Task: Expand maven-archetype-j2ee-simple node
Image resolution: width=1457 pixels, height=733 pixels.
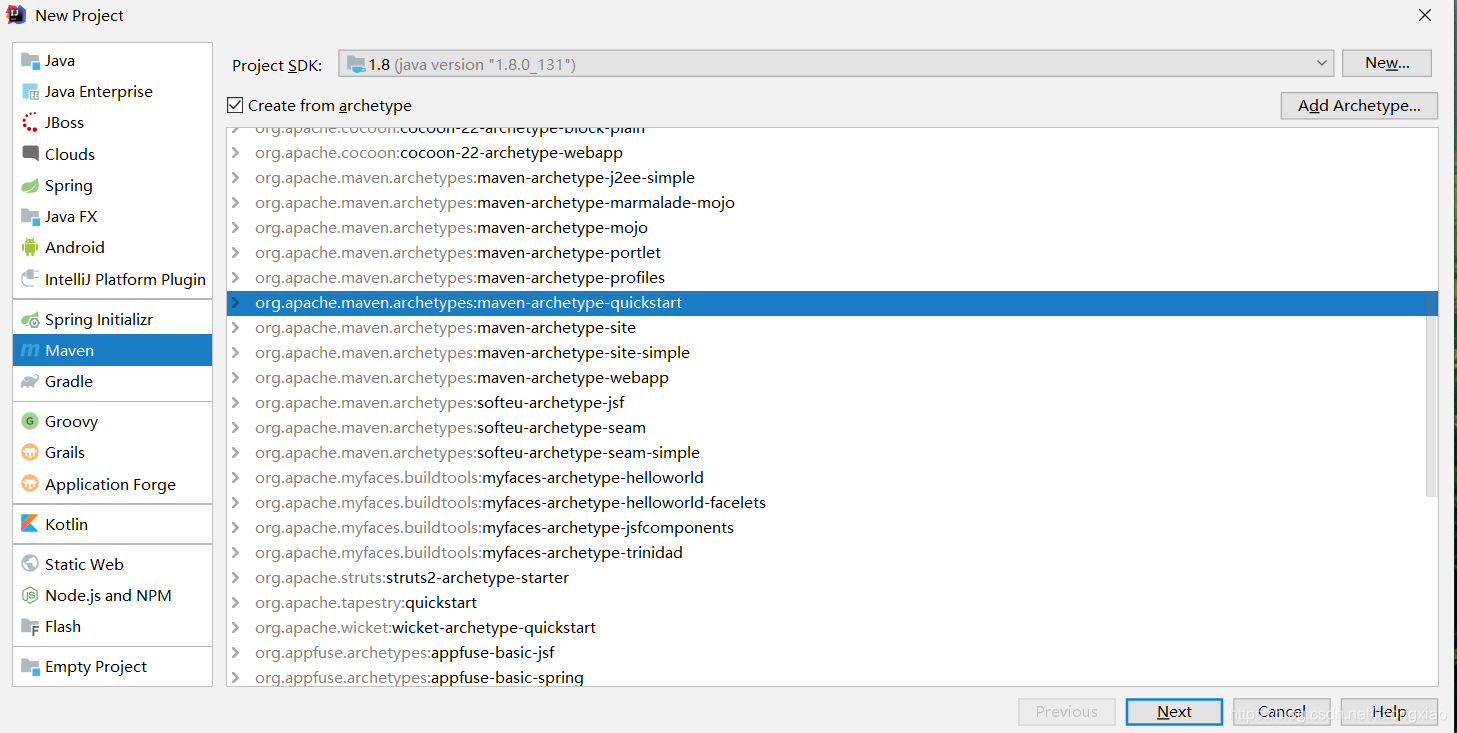Action: click(236, 177)
